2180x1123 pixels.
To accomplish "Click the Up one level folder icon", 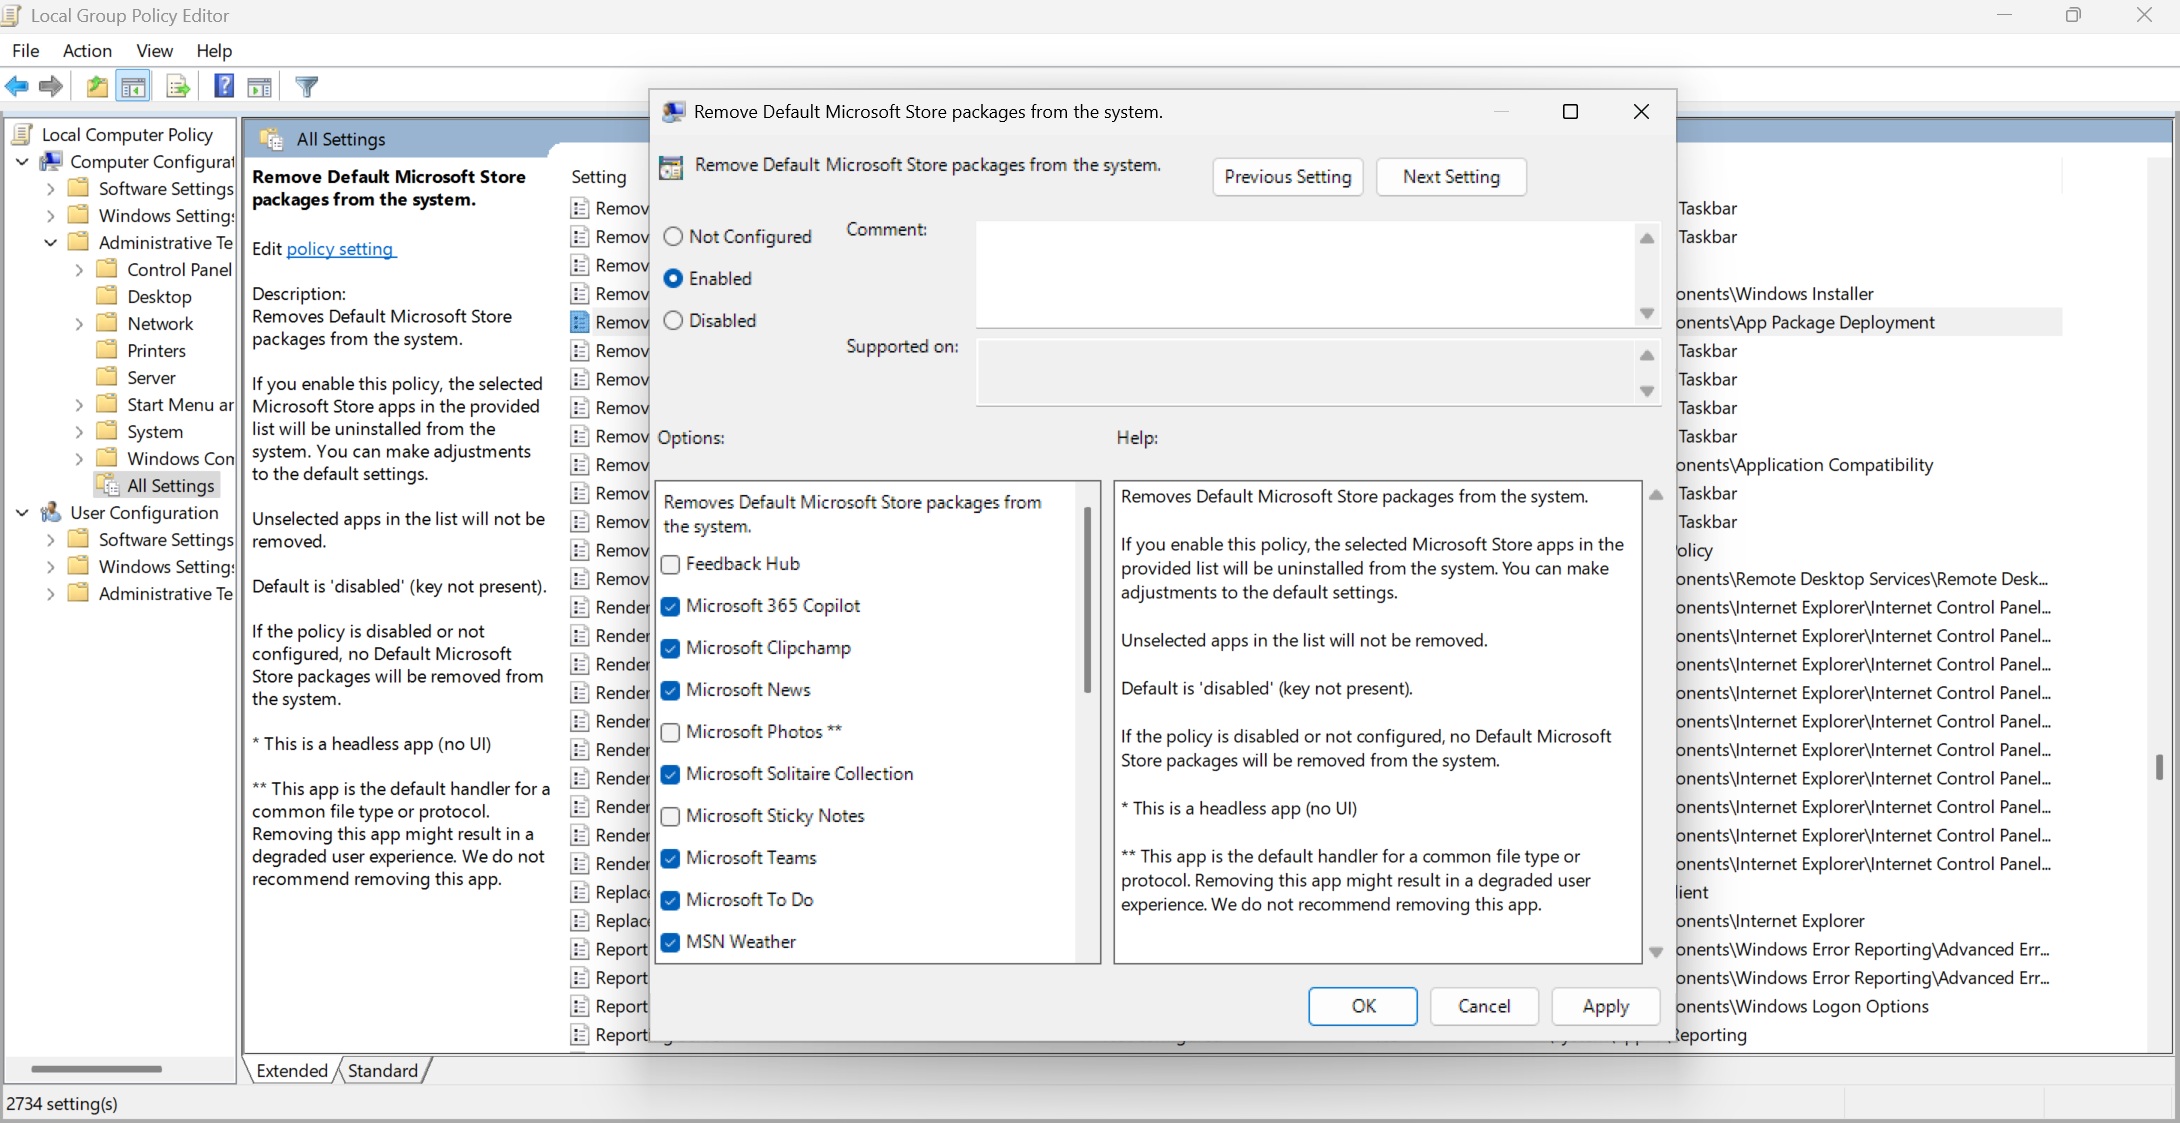I will coord(97,87).
